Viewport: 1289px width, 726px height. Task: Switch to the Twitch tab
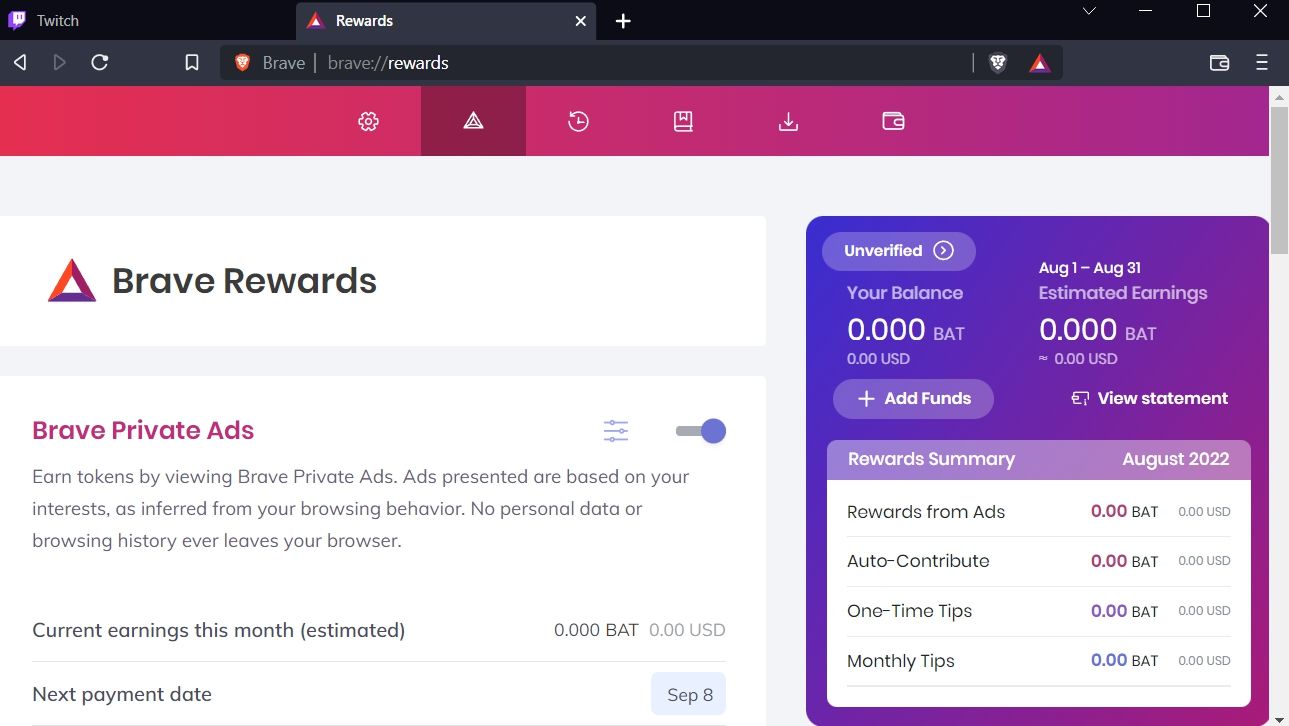click(x=148, y=21)
